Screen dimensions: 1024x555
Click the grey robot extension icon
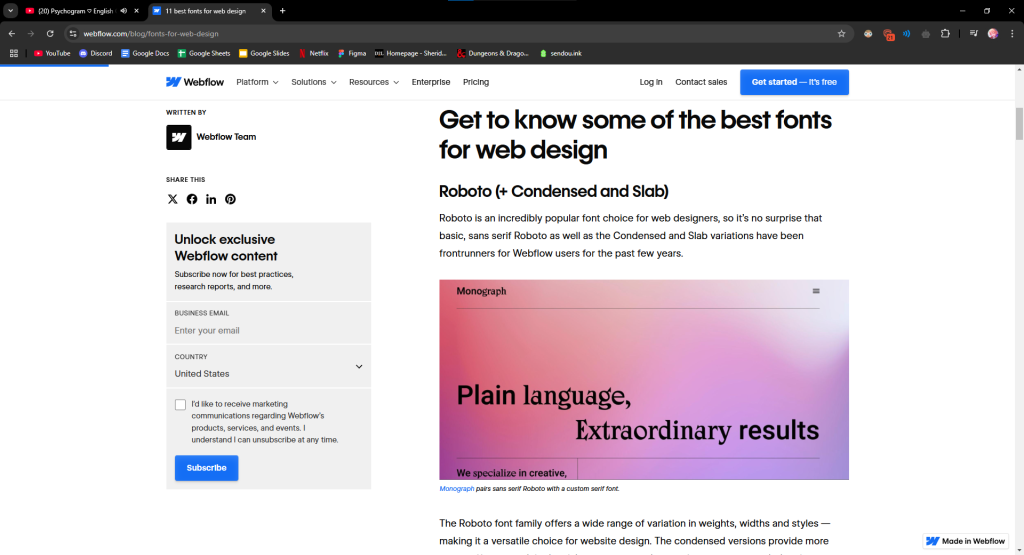click(x=925, y=33)
